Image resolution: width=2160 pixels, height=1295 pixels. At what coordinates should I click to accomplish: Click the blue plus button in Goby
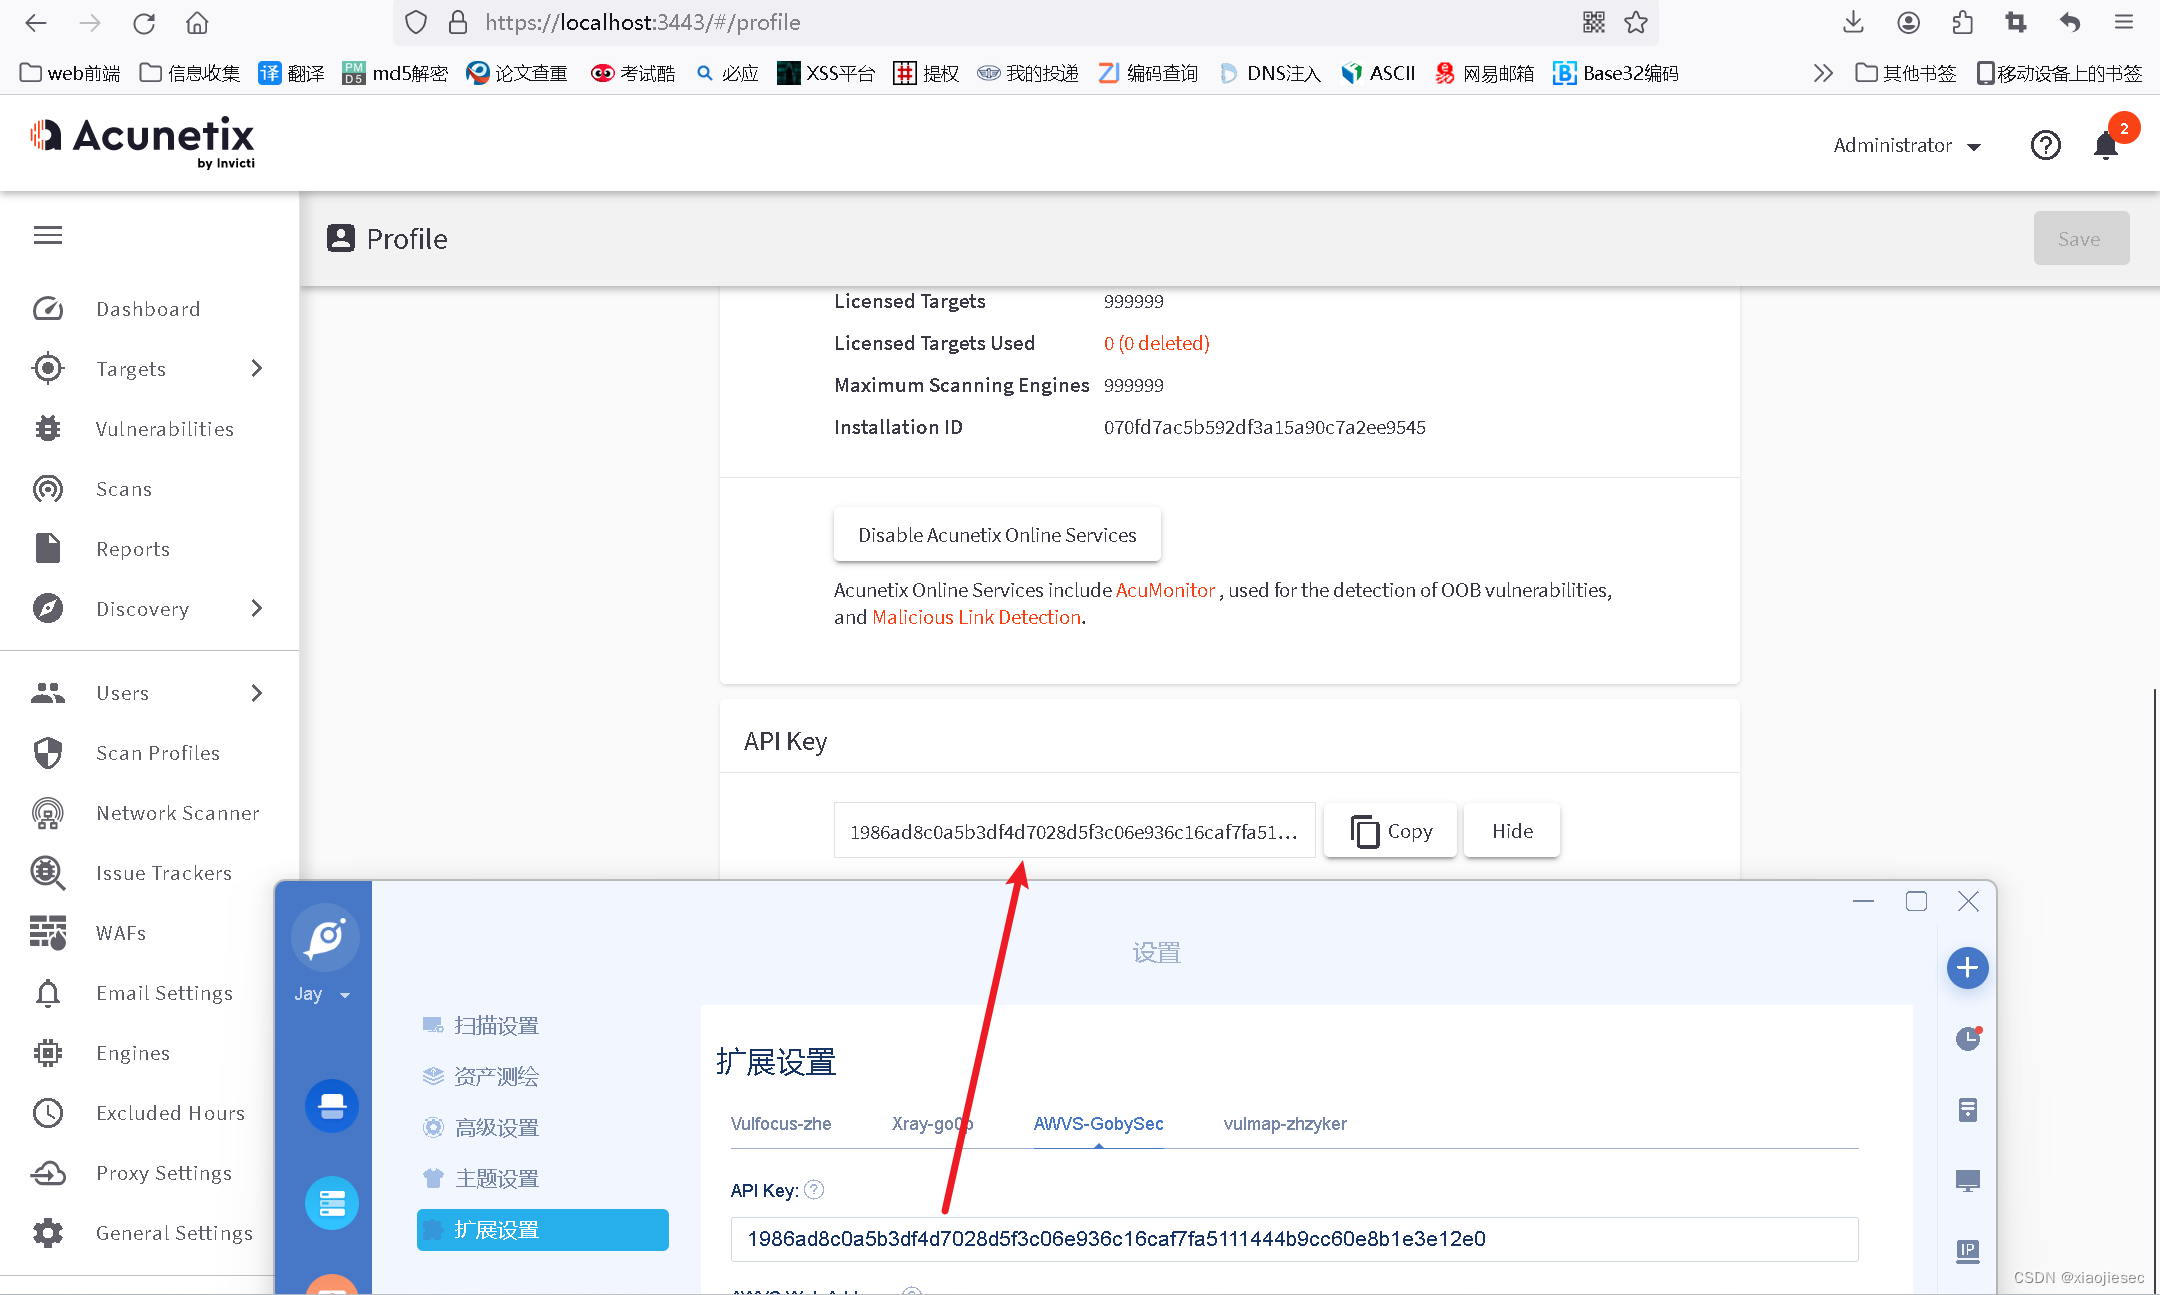point(1967,968)
